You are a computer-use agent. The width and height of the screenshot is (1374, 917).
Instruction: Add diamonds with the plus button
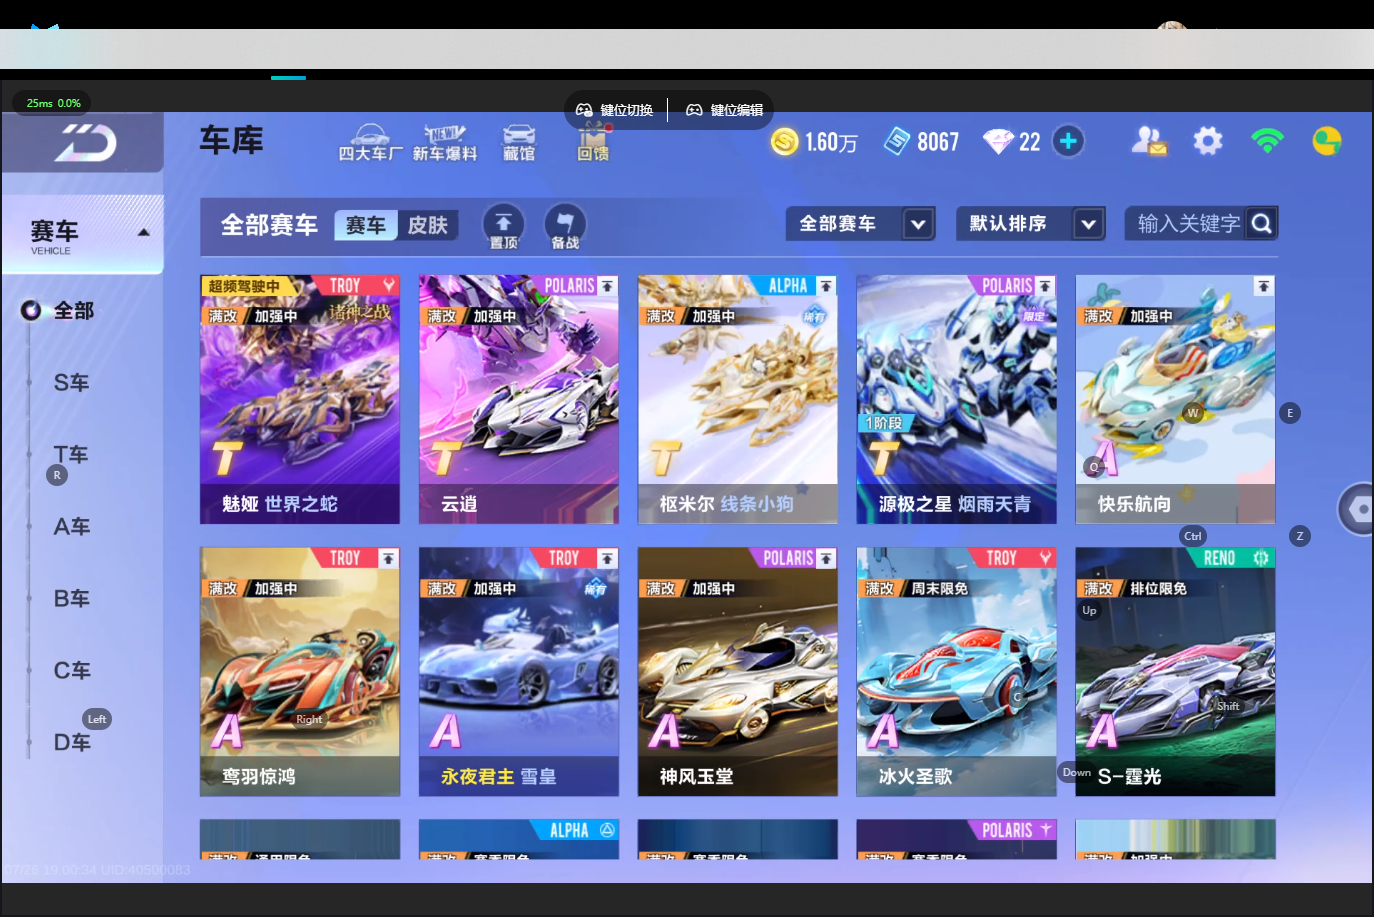pyautogui.click(x=1068, y=141)
